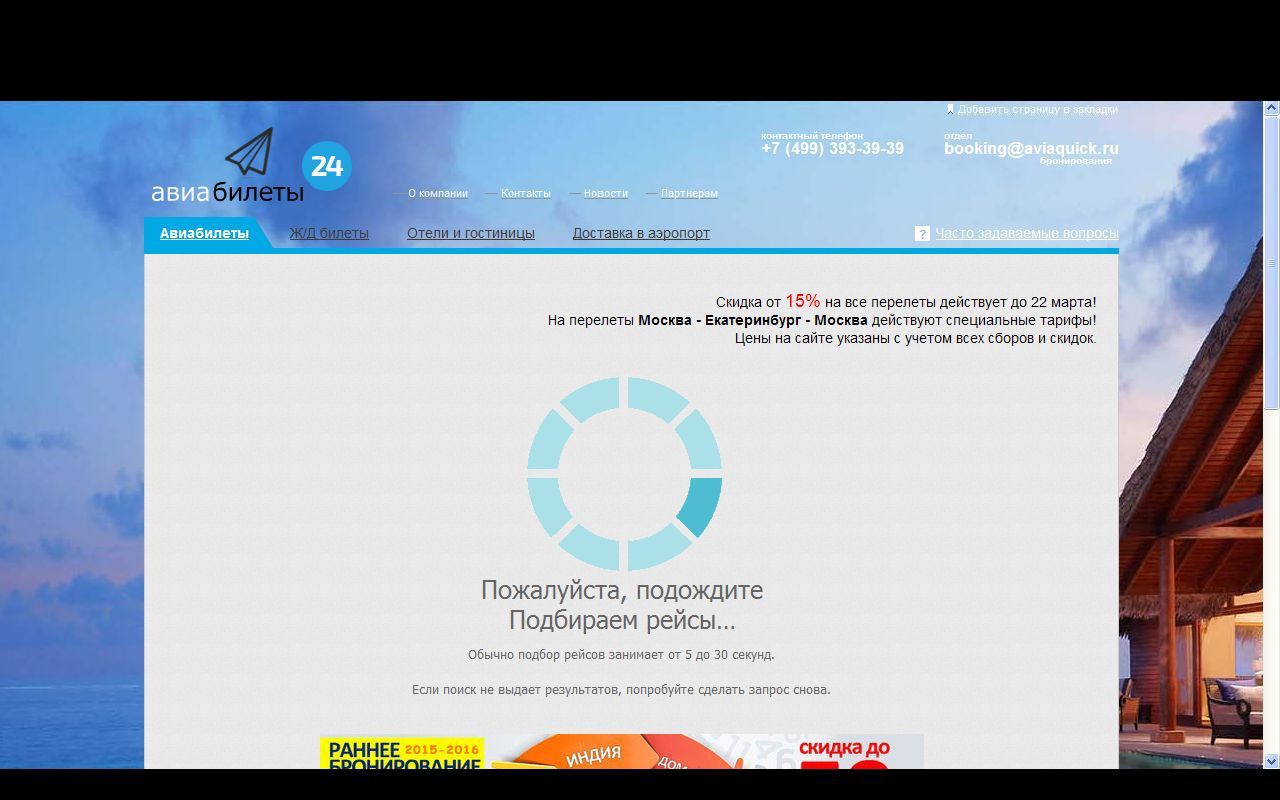The image size is (1280, 800).
Task: Open Добавить страницу в закладки link
Action: (x=1038, y=109)
